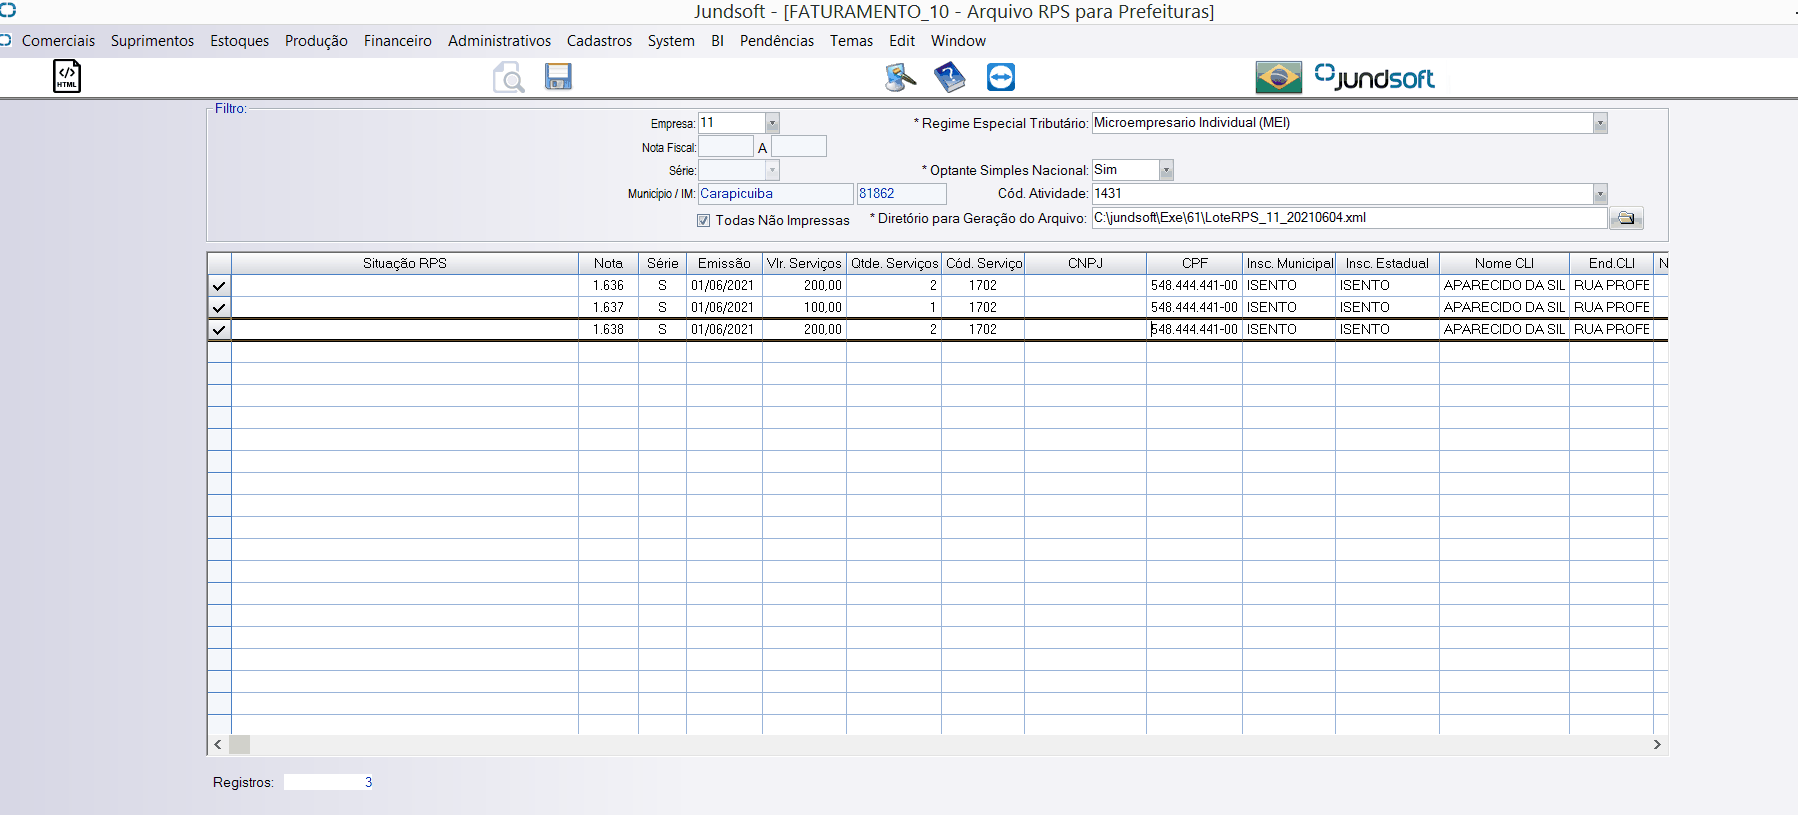Screen dimensions: 1798x815
Task: Open the System menu
Action: pos(671,41)
